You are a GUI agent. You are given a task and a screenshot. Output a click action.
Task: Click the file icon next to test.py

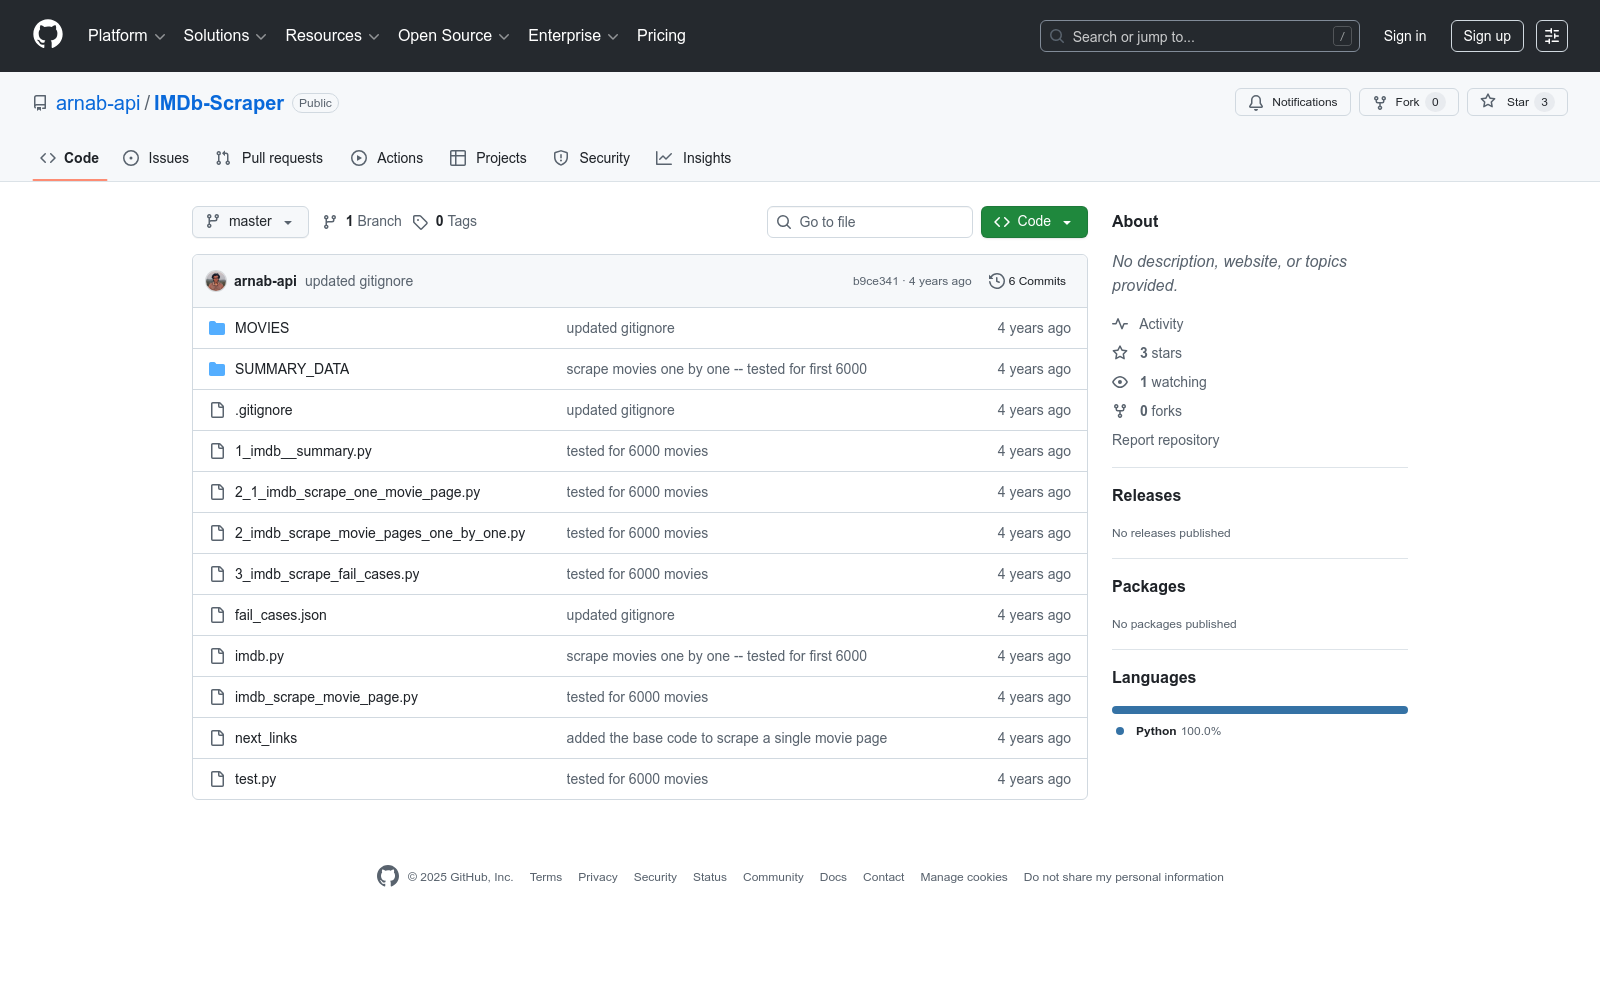217,779
